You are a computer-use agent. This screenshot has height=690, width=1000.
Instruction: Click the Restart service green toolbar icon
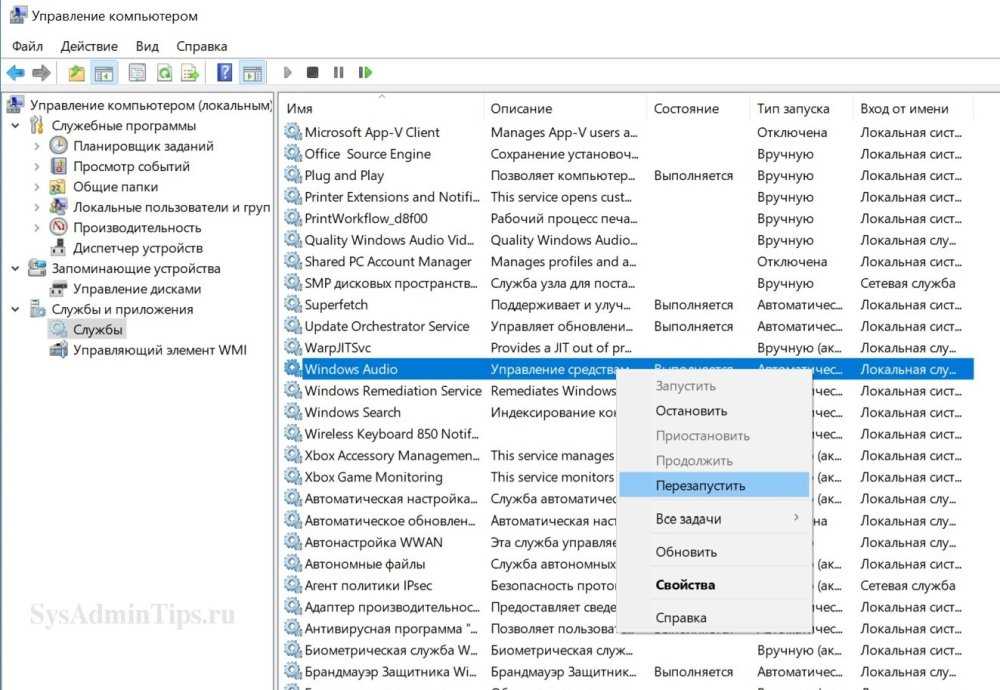pyautogui.click(x=366, y=73)
